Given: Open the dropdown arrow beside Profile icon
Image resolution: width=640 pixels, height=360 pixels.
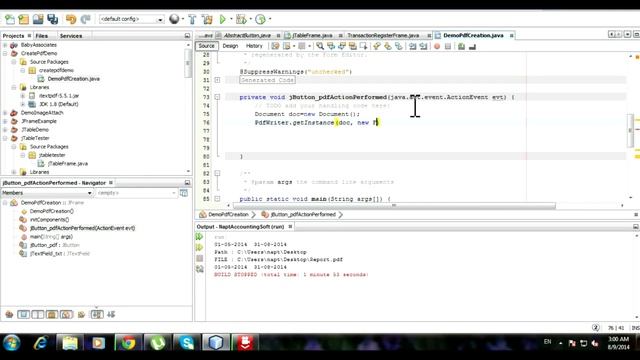Looking at the screenshot, I should (x=270, y=19).
